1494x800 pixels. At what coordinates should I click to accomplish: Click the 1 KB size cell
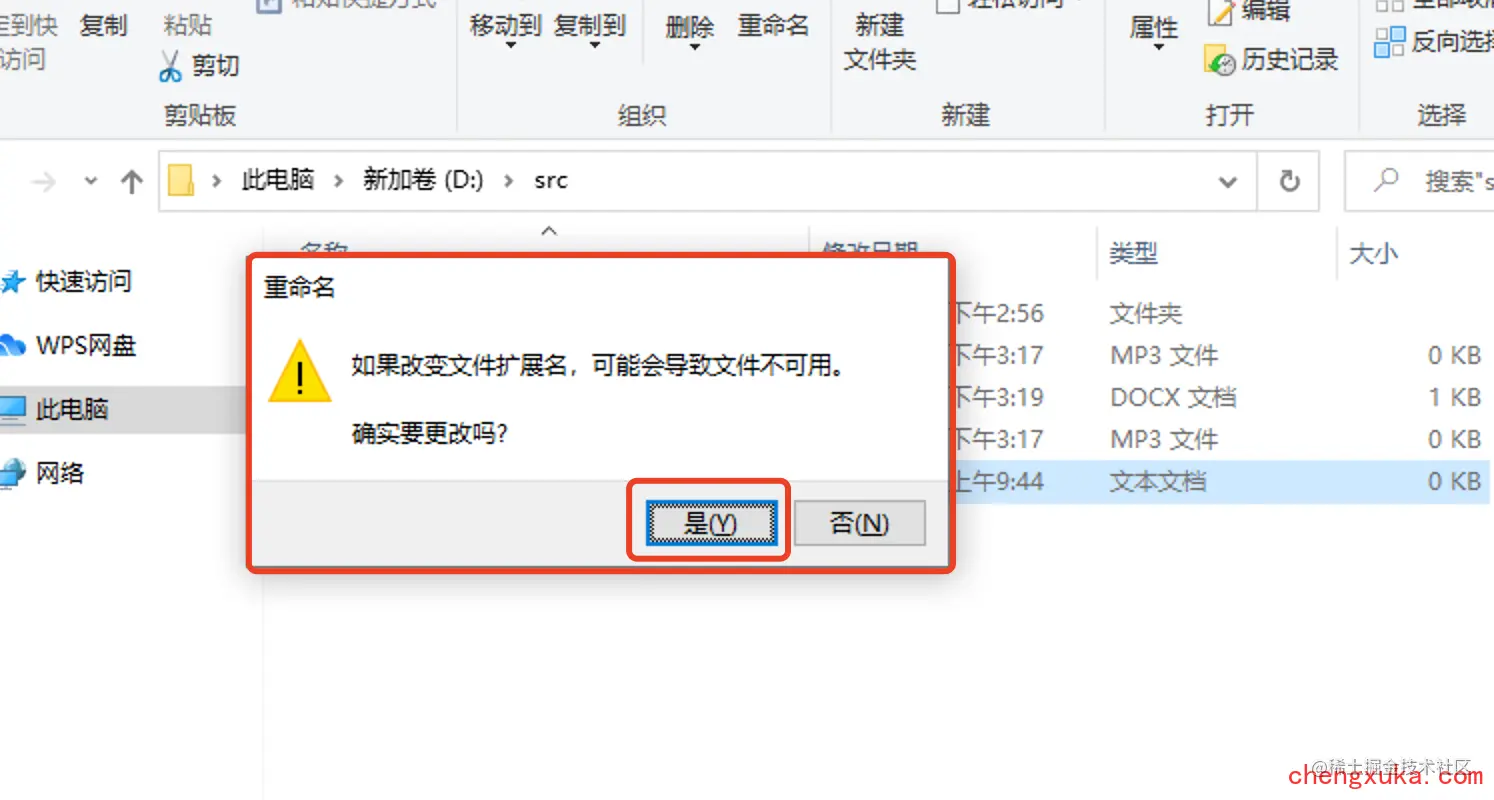coord(1454,397)
